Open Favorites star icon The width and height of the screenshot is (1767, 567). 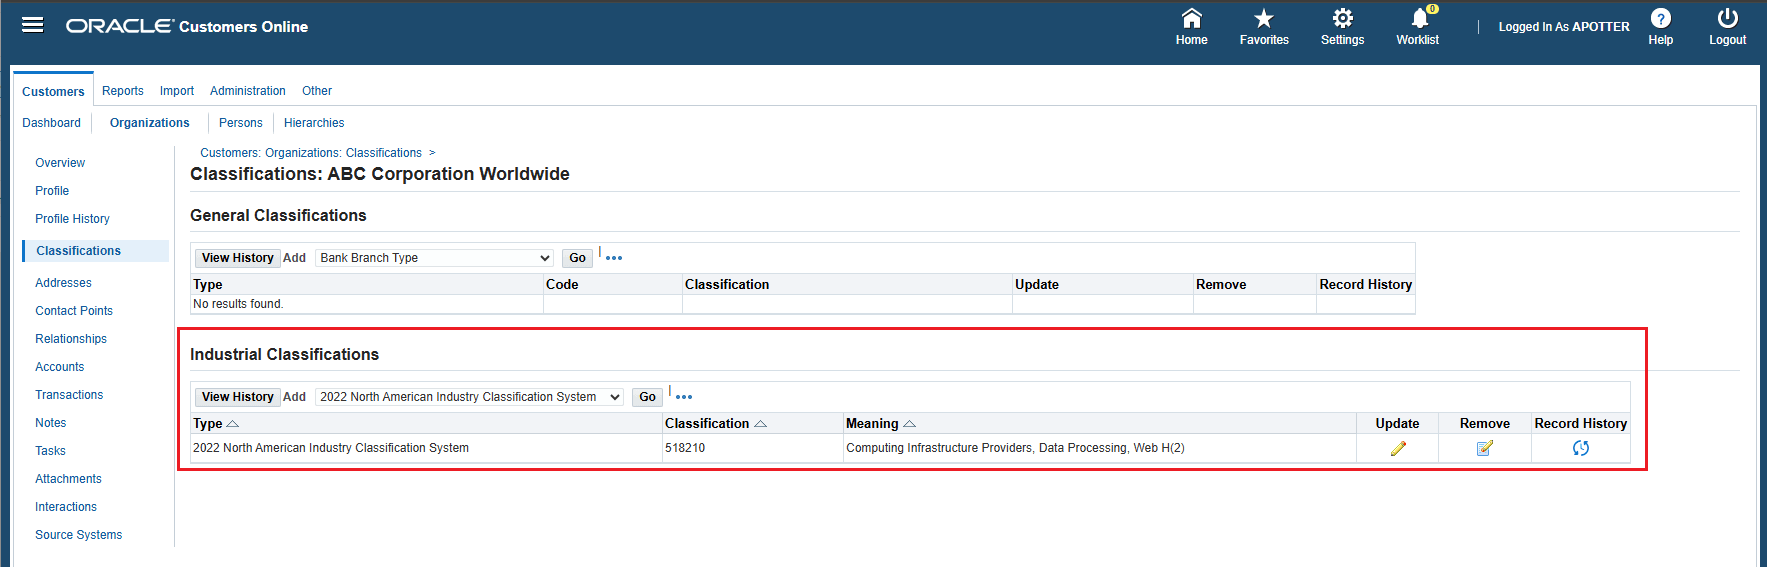click(x=1264, y=19)
